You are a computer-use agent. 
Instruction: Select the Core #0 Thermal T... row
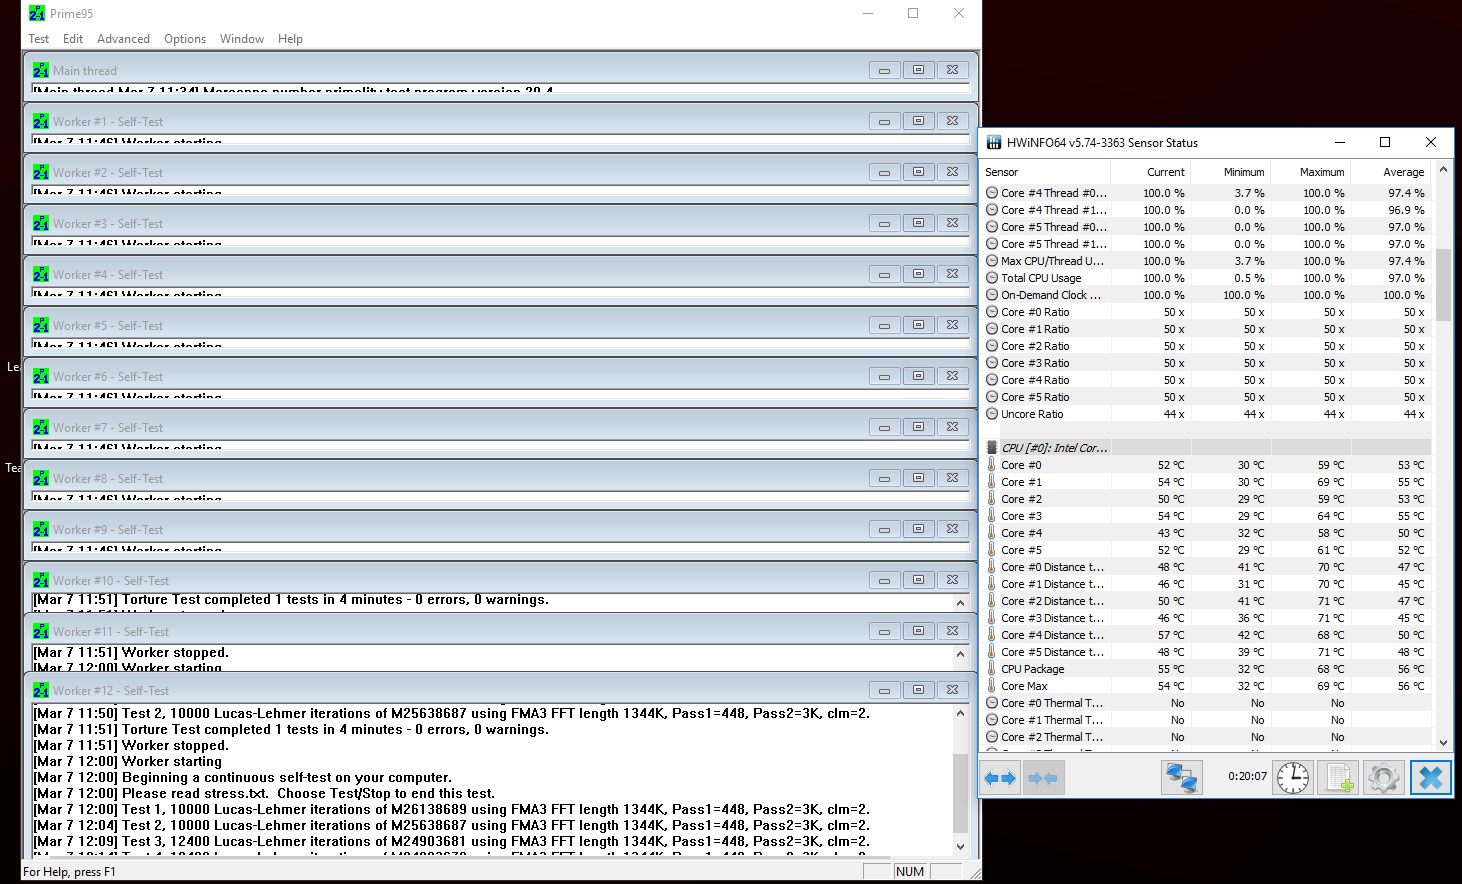1205,703
